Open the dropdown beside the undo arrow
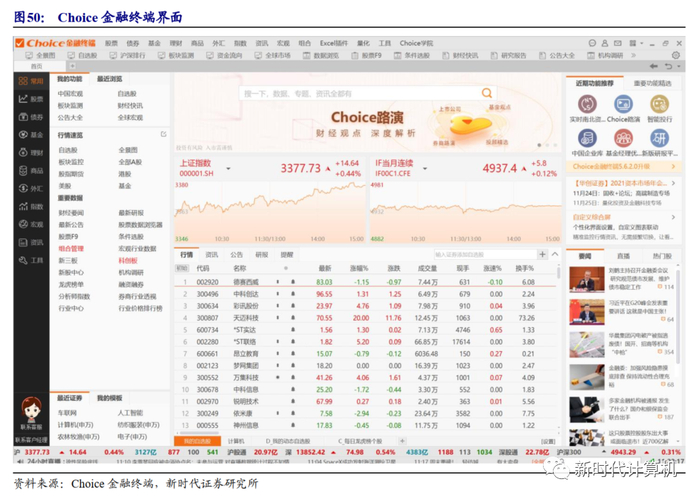Screen dimensions: 700x500 (679, 67)
